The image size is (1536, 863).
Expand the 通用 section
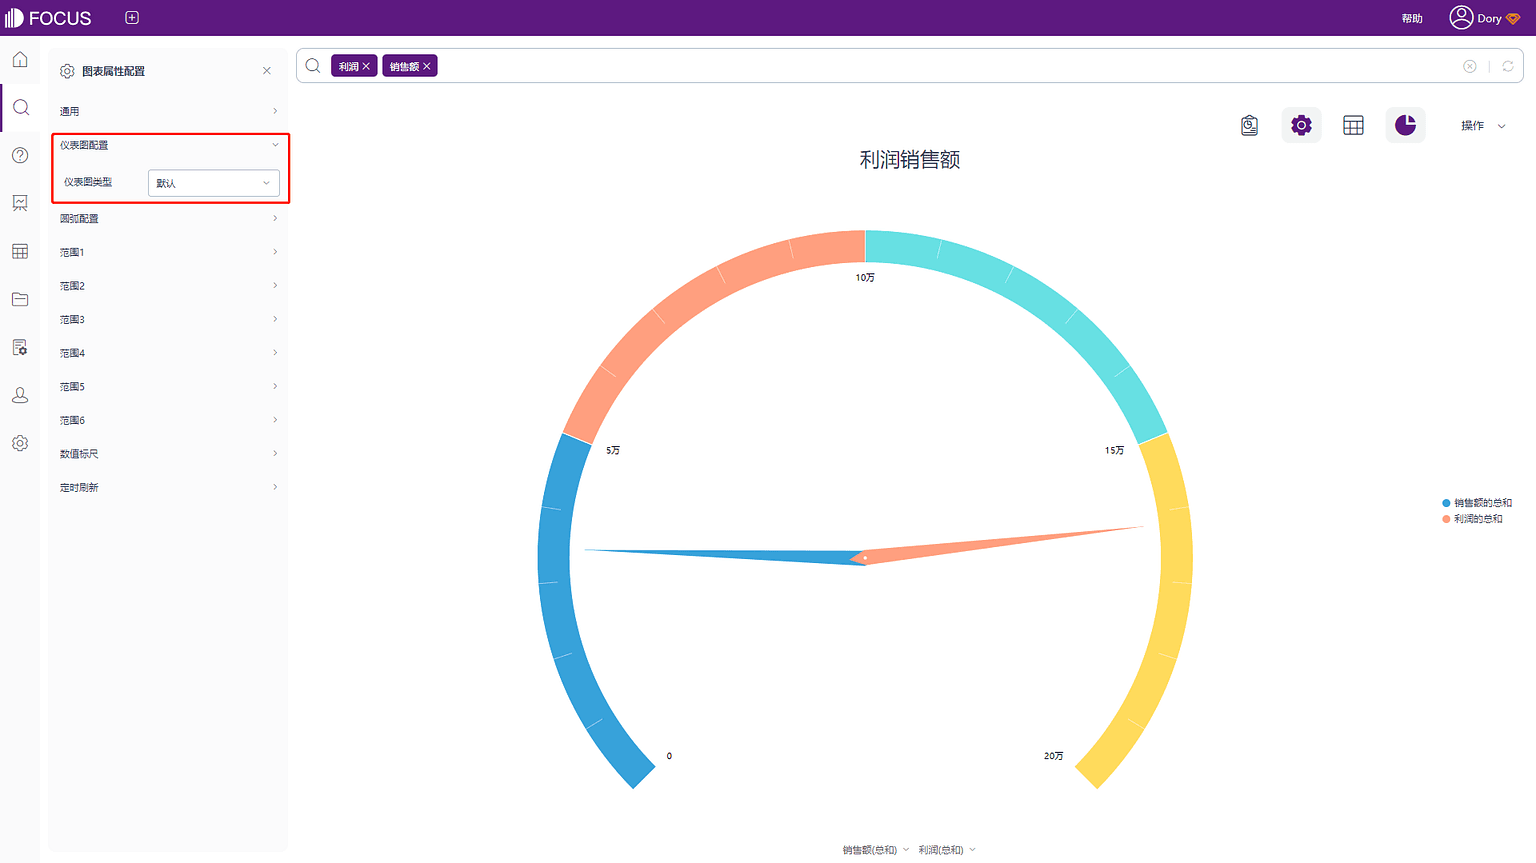(168, 111)
